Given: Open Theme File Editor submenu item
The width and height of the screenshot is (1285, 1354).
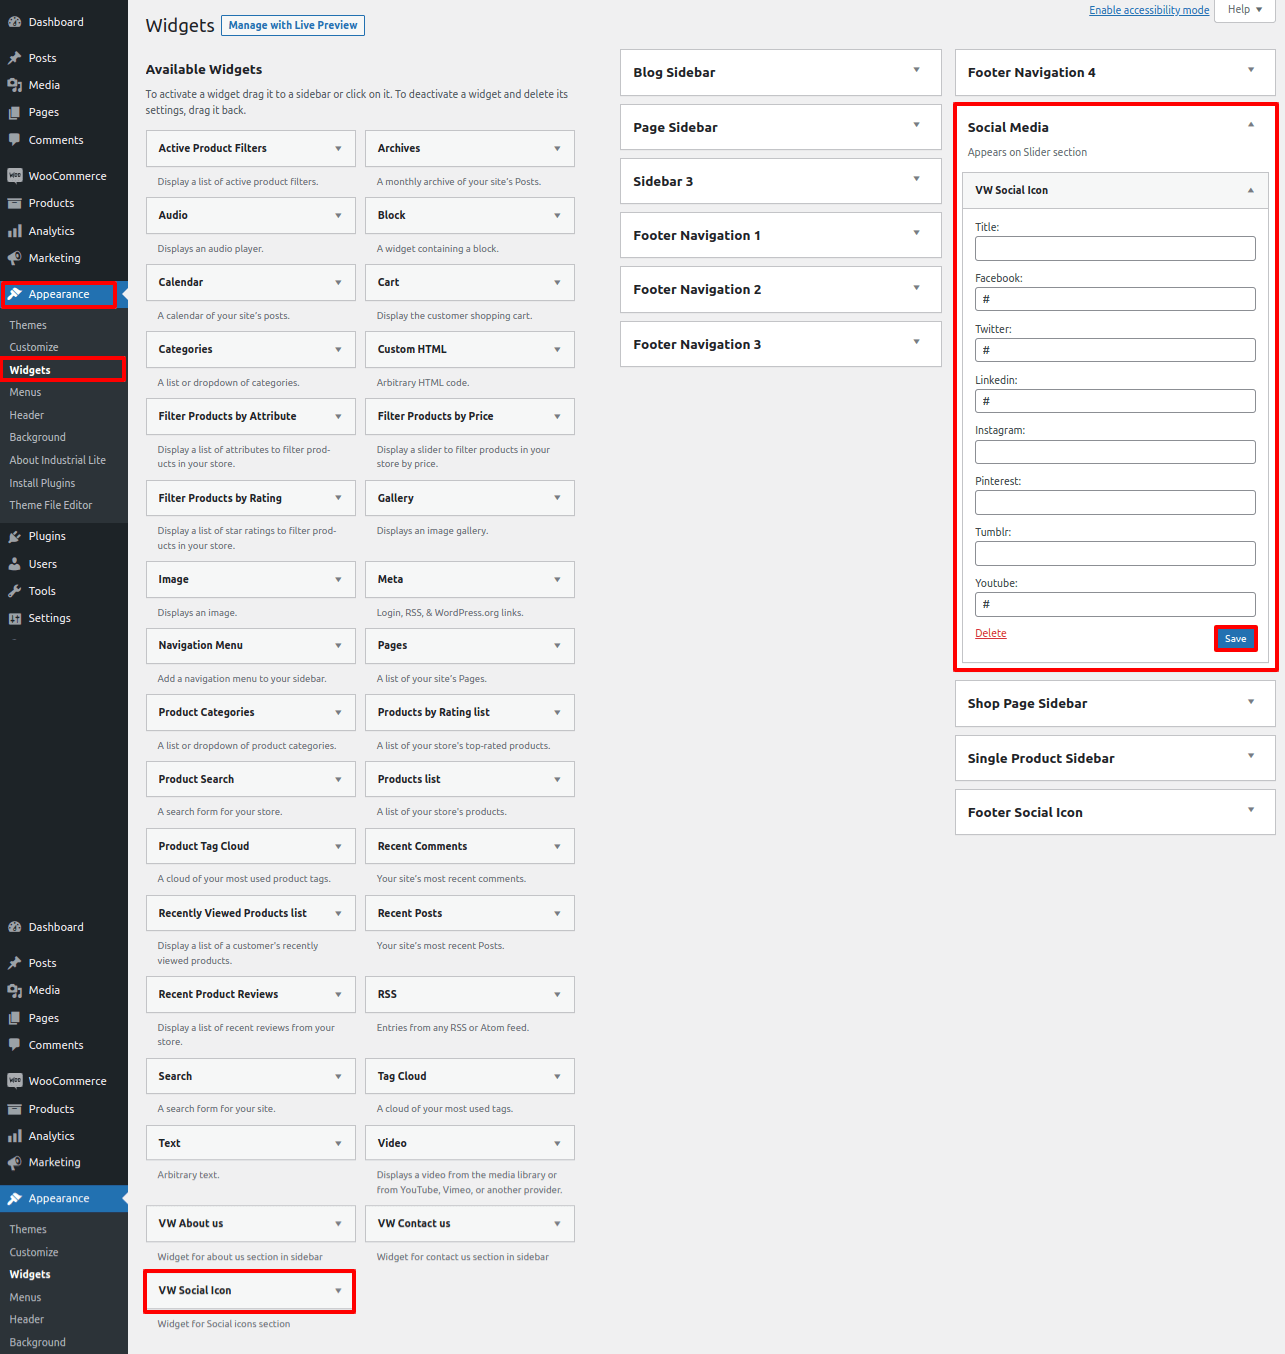Looking at the screenshot, I should coord(51,505).
